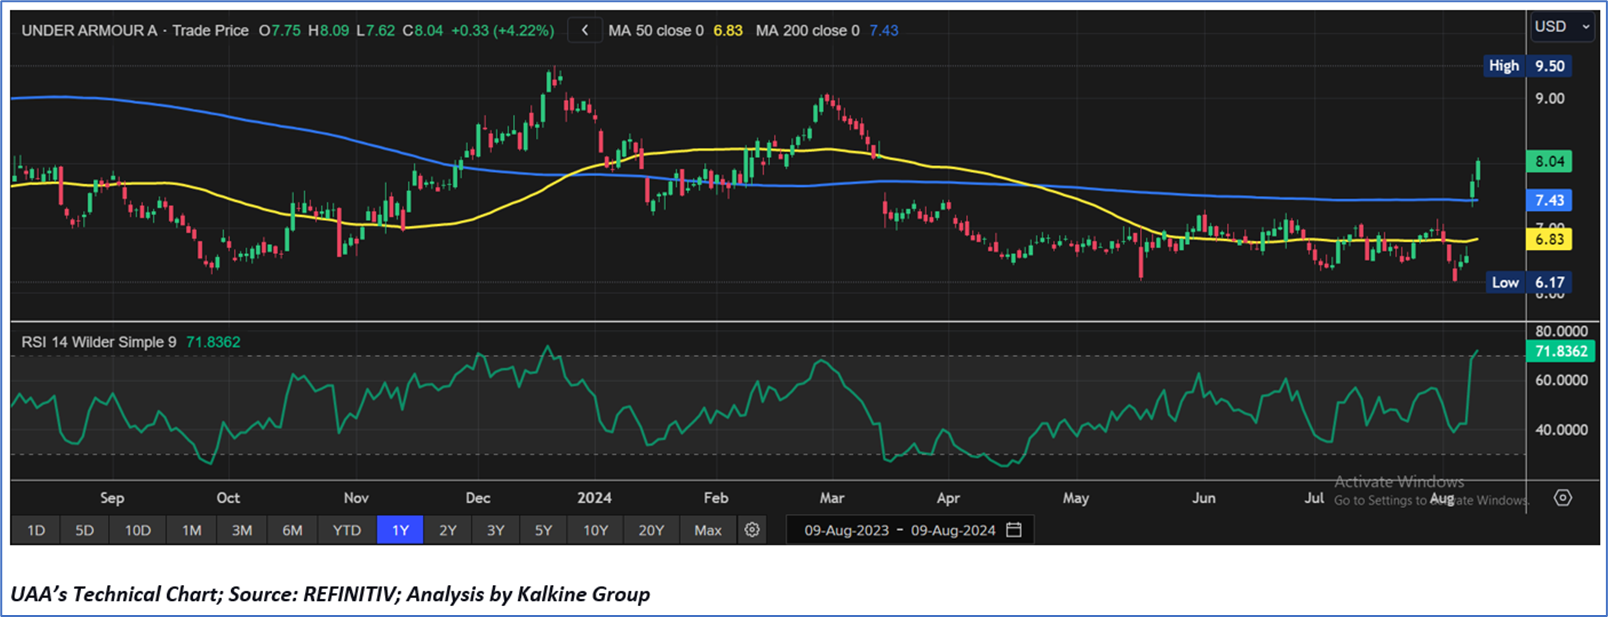Click the date range field 09-Aug-2023 to 09-Aug-2024
1608x617 pixels.
click(x=899, y=530)
